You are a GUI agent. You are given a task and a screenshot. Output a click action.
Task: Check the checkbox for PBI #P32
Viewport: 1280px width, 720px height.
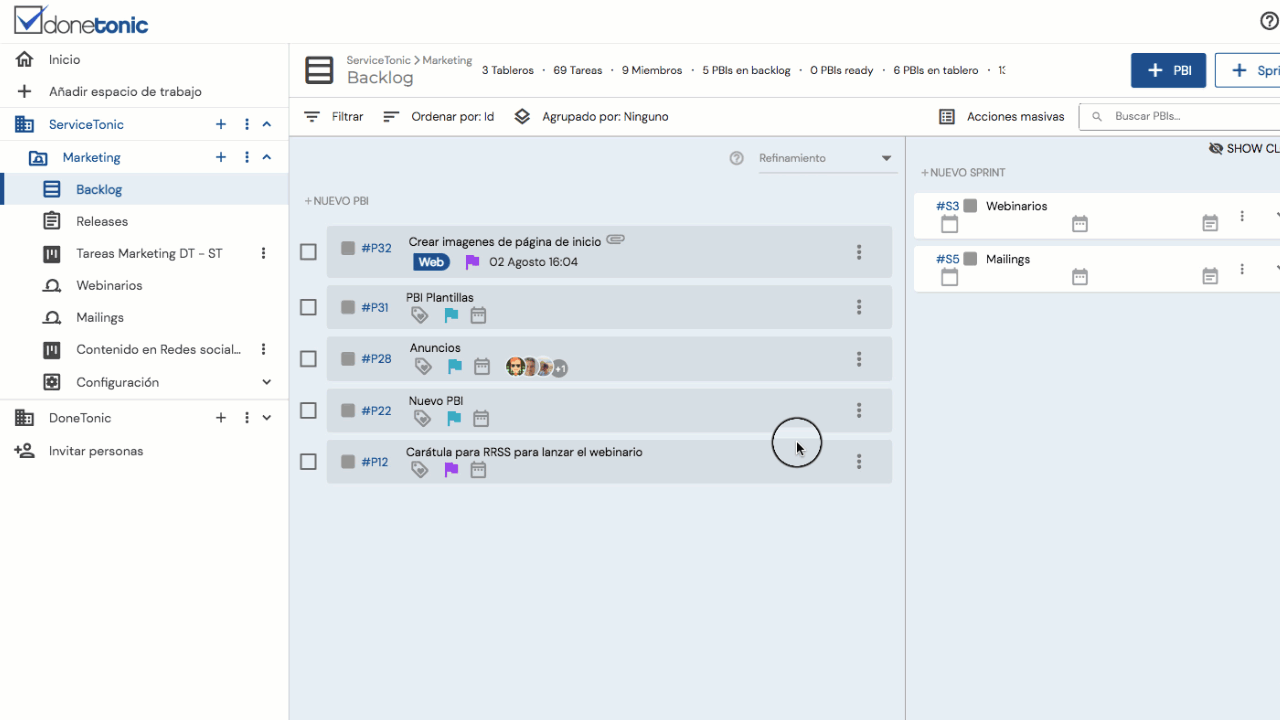tap(308, 252)
